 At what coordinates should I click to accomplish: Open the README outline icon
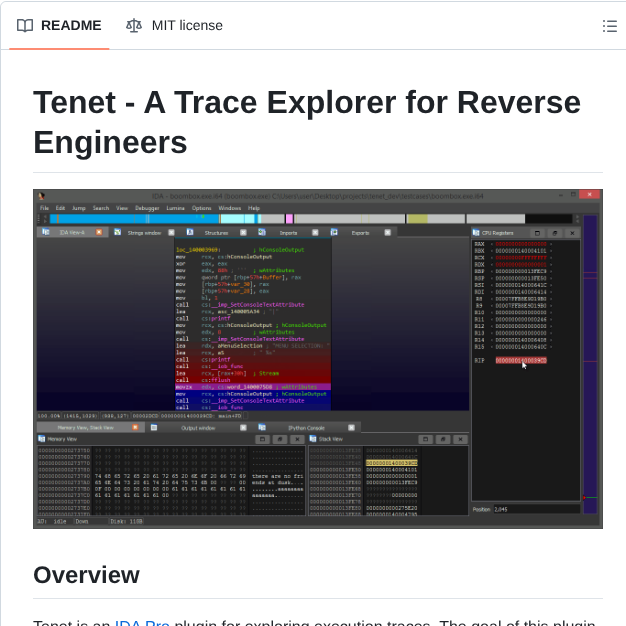click(x=609, y=26)
